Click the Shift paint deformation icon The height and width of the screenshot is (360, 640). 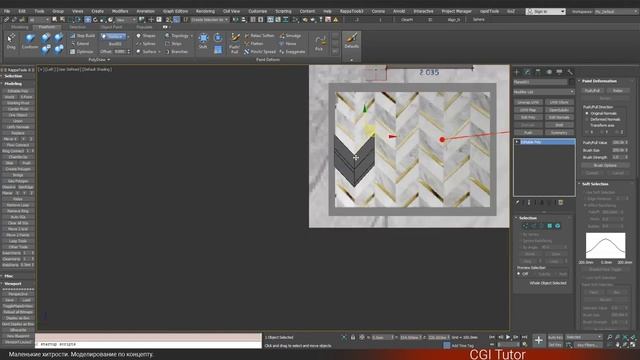(x=203, y=41)
